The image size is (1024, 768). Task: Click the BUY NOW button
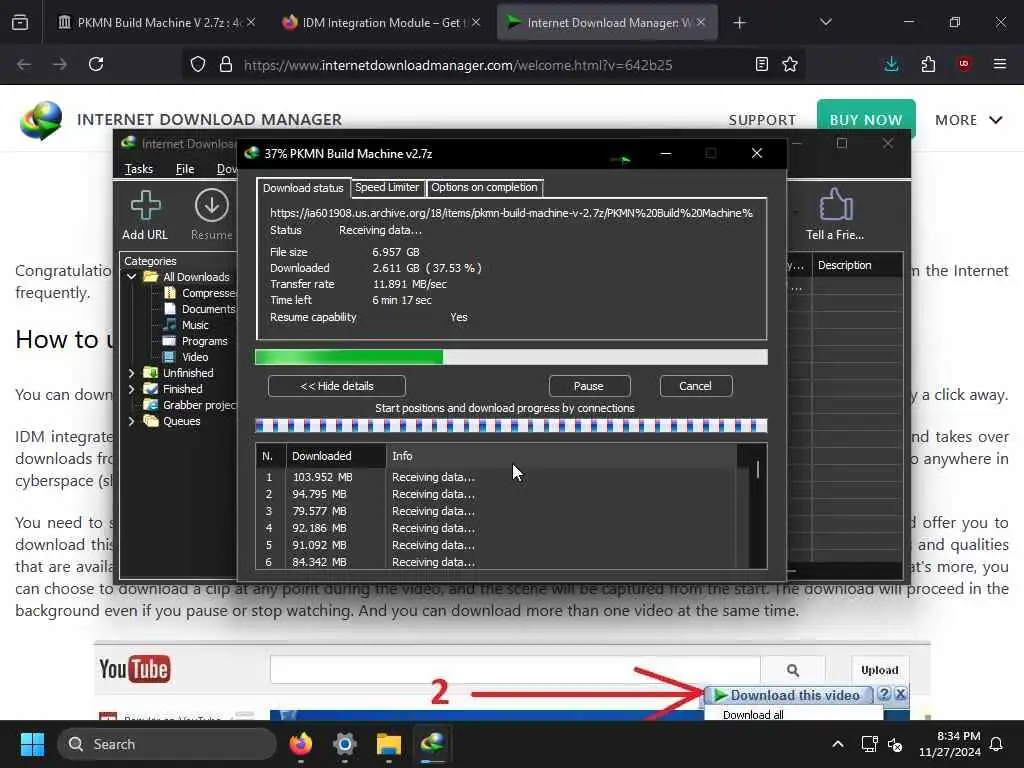(x=866, y=119)
